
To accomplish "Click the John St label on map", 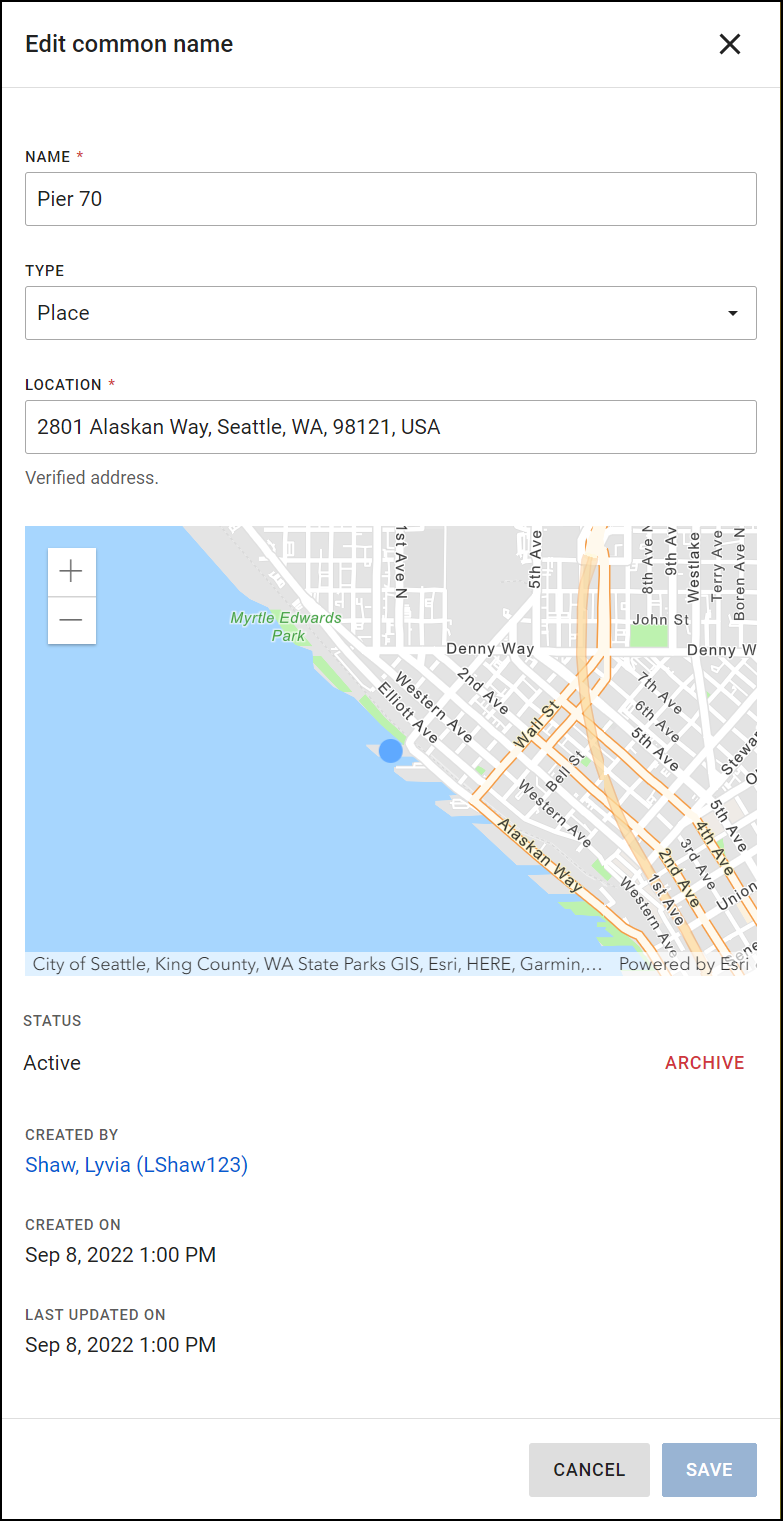I will 660,620.
